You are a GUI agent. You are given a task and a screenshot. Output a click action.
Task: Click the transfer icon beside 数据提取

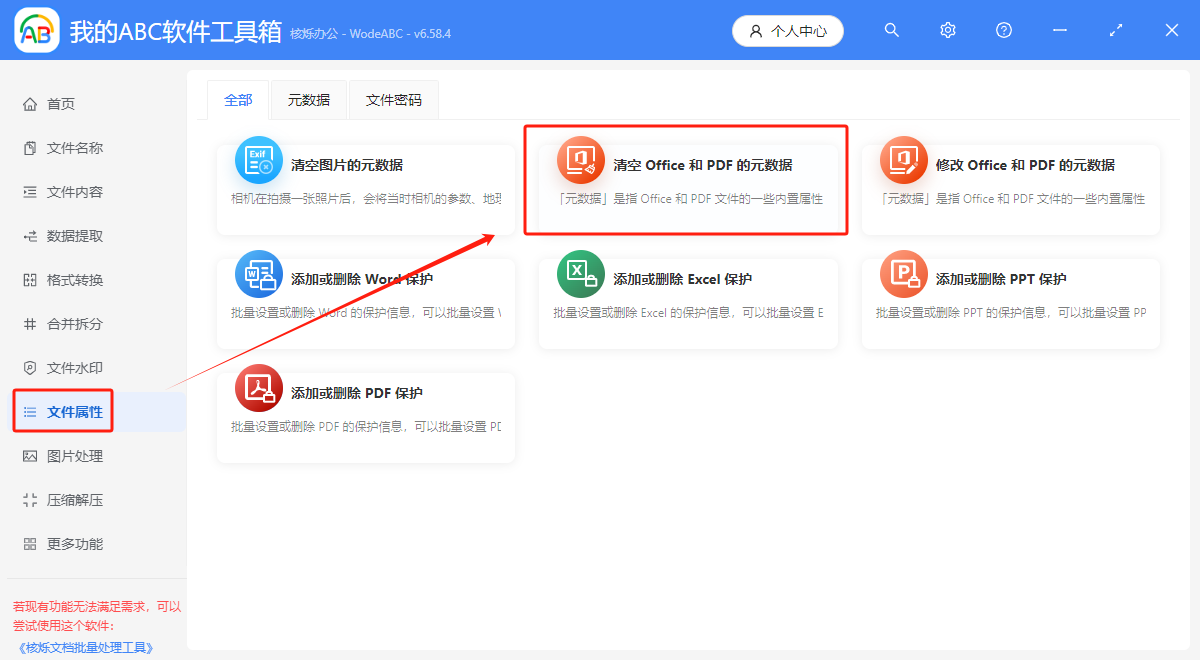click(30, 236)
